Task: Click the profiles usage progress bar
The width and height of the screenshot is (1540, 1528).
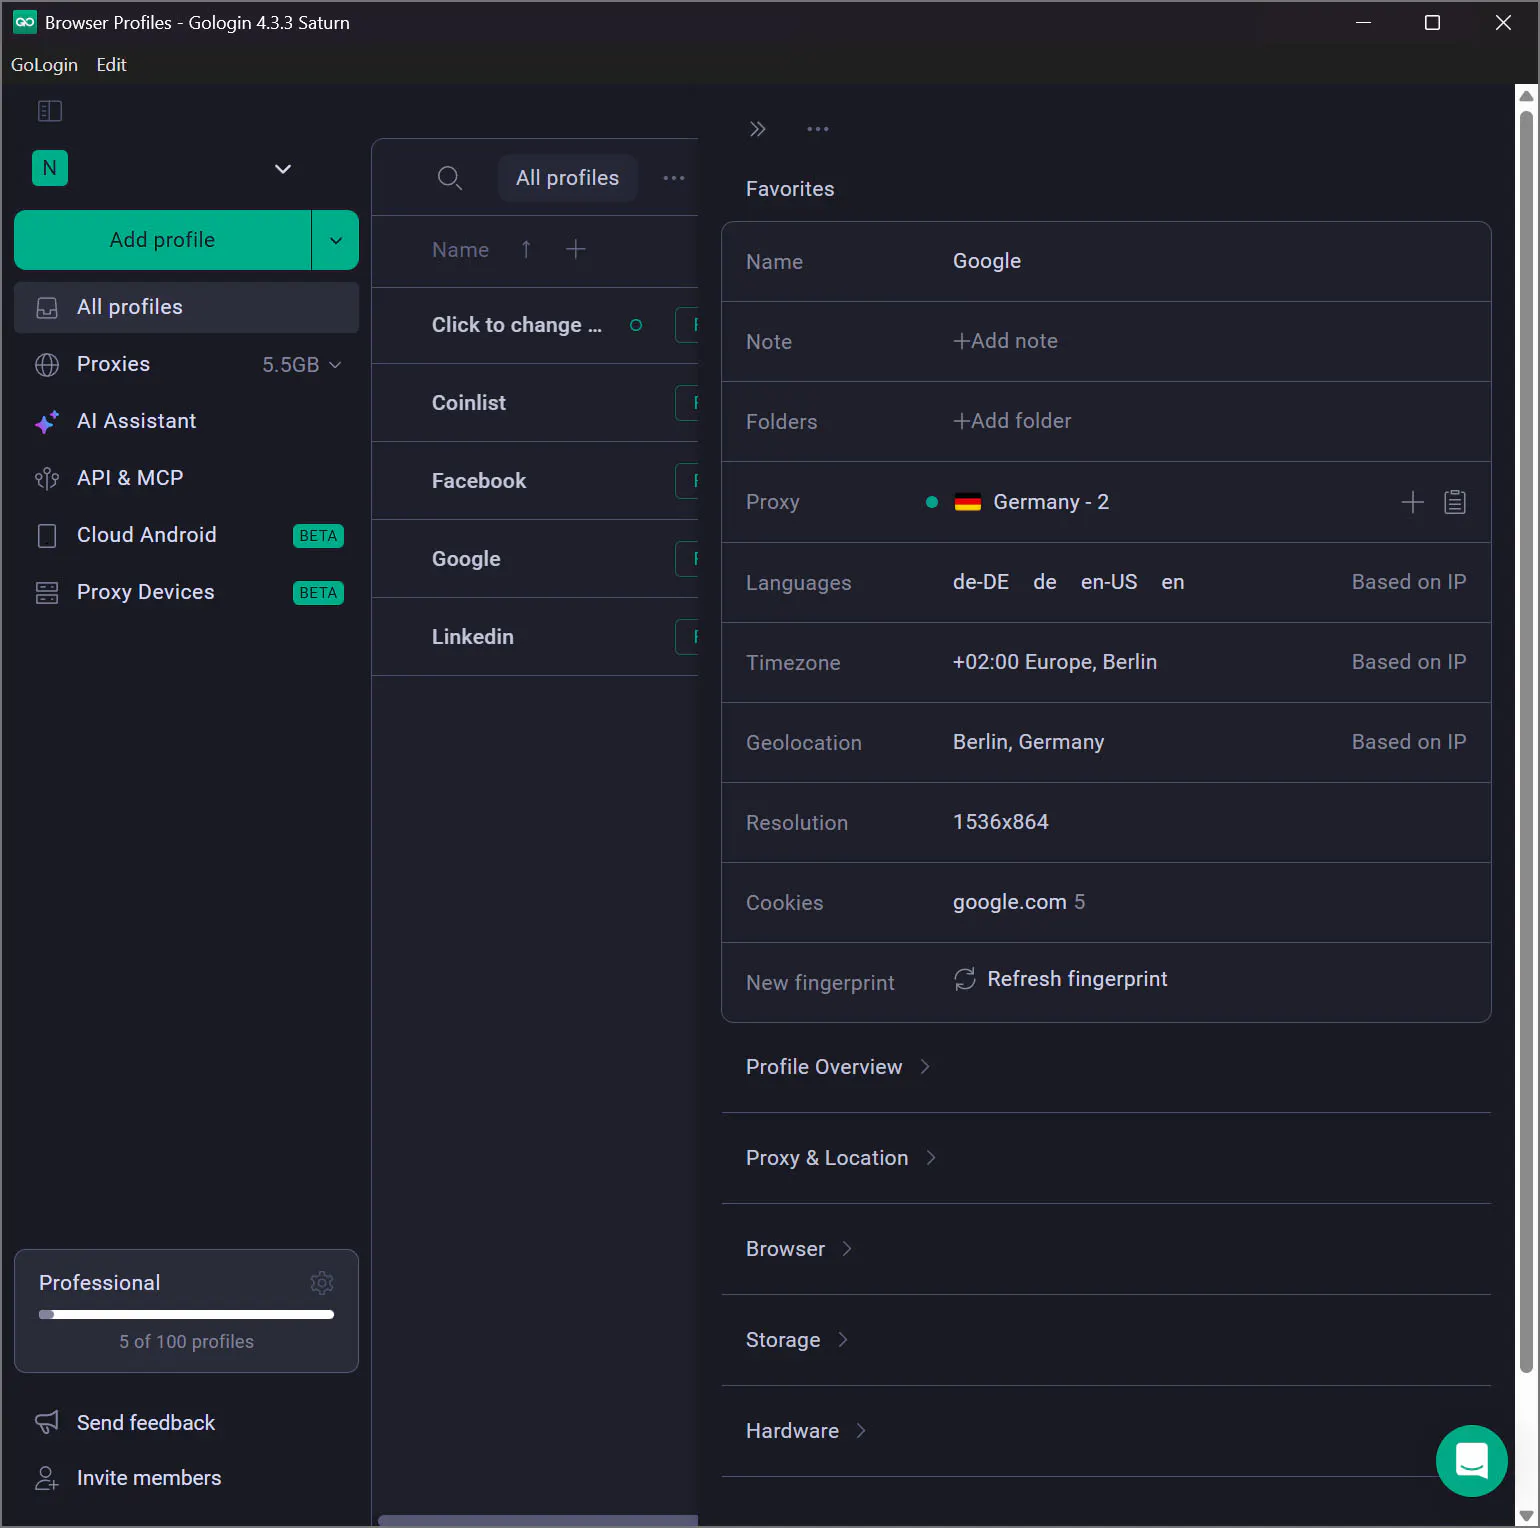Action: click(186, 1314)
